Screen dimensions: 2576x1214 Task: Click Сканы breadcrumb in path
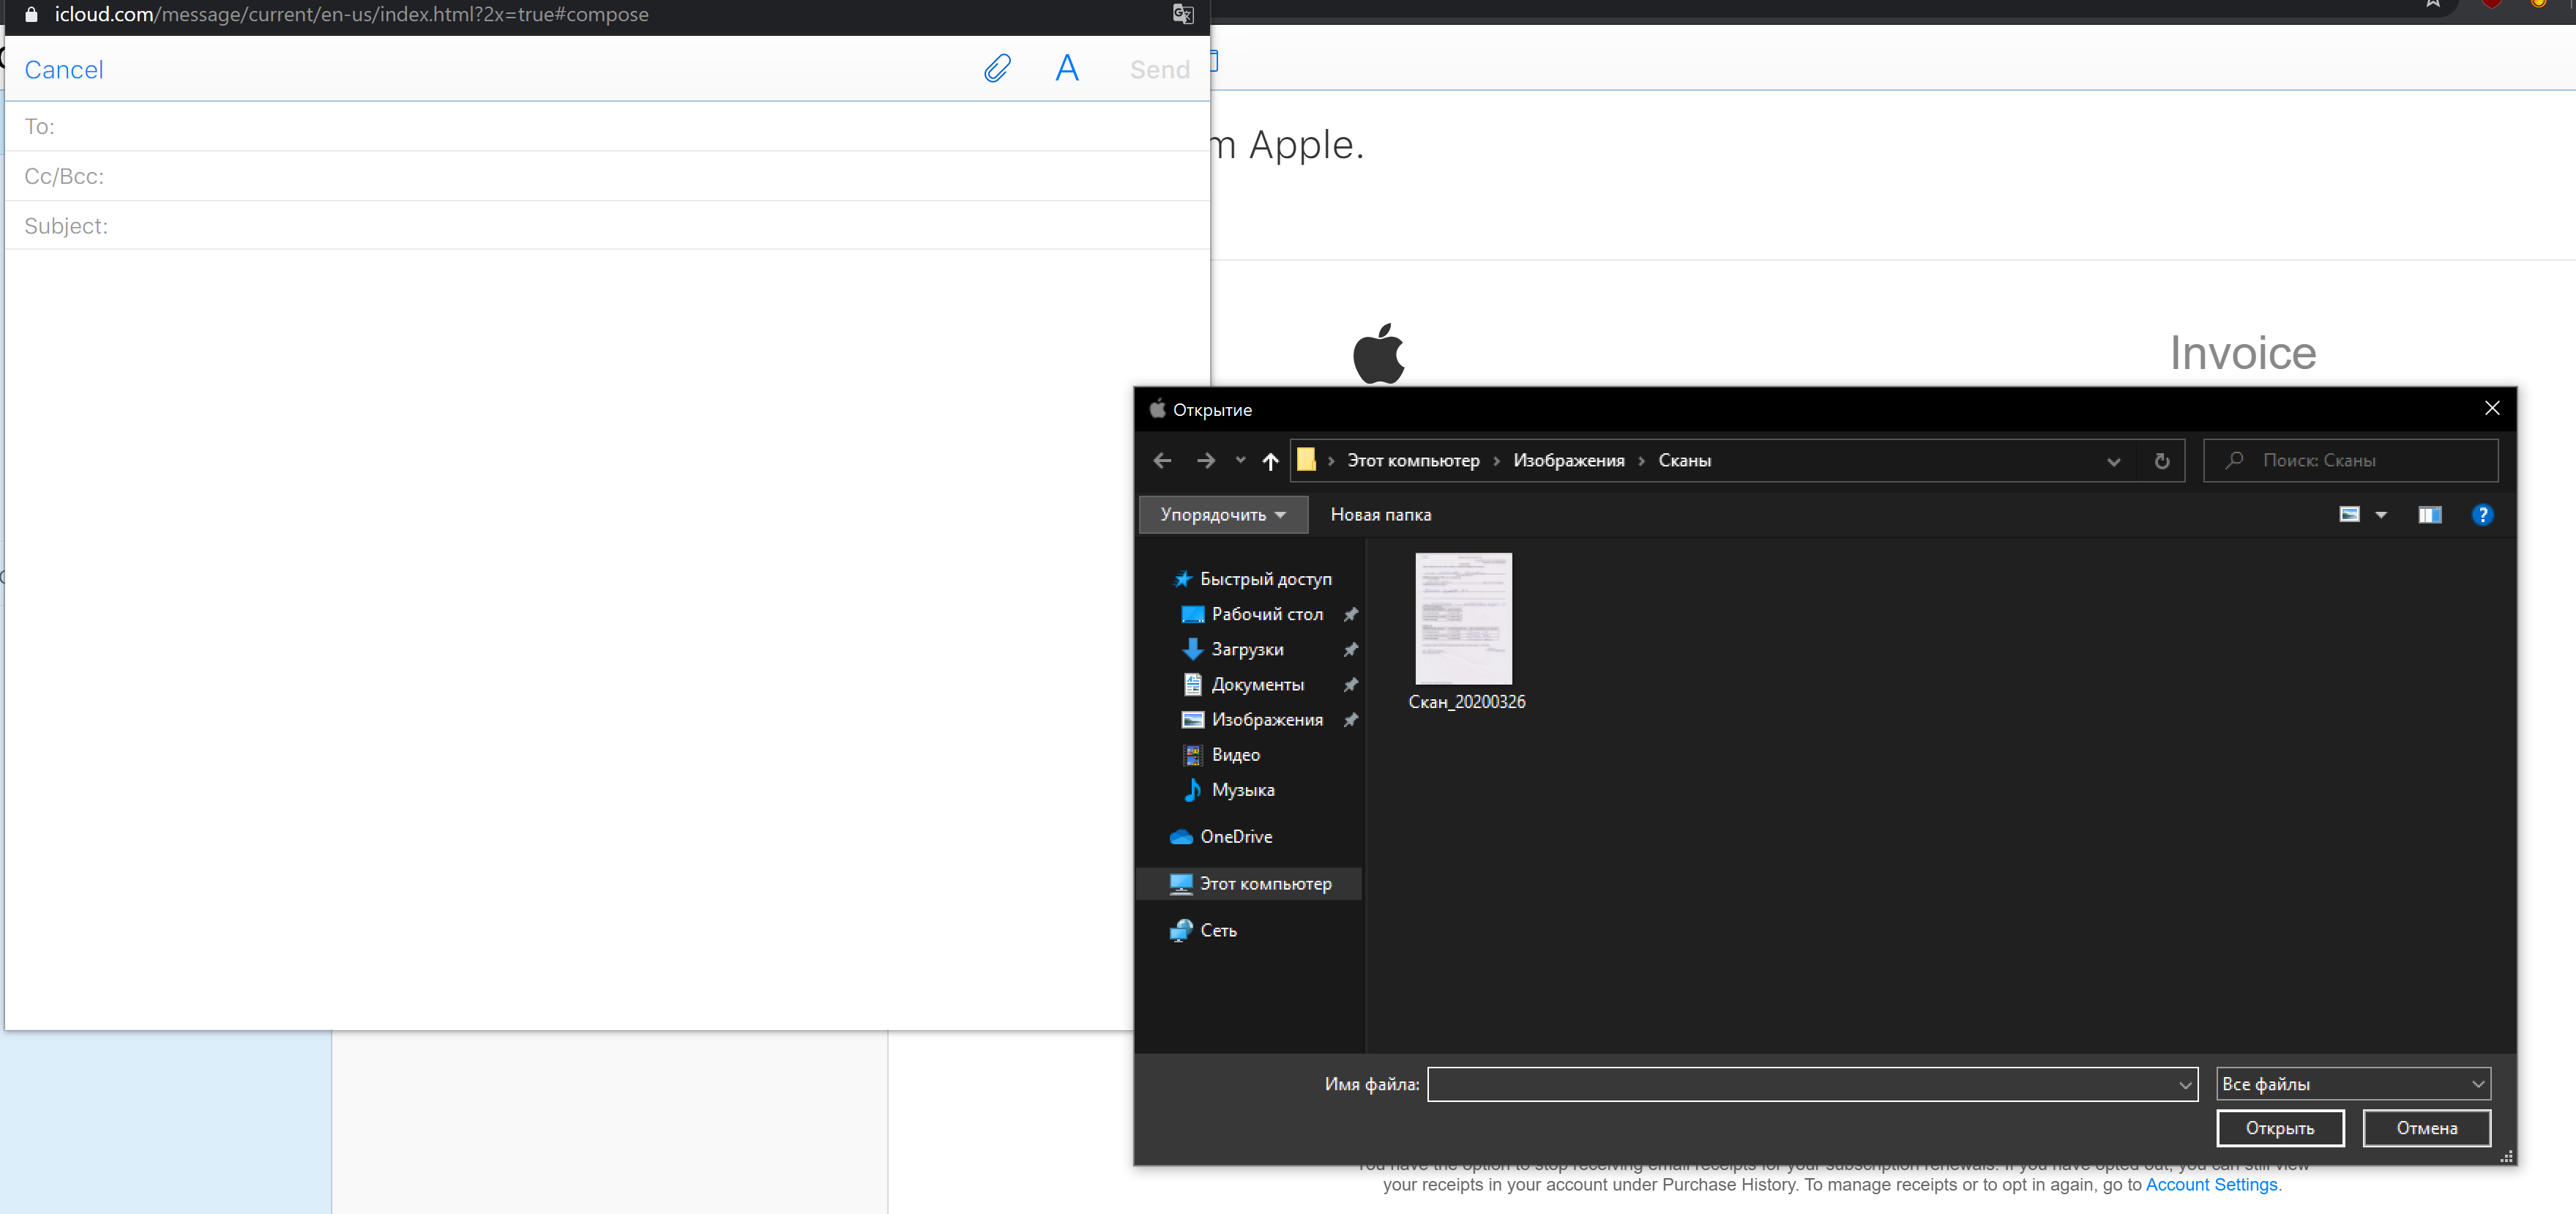tap(1684, 461)
